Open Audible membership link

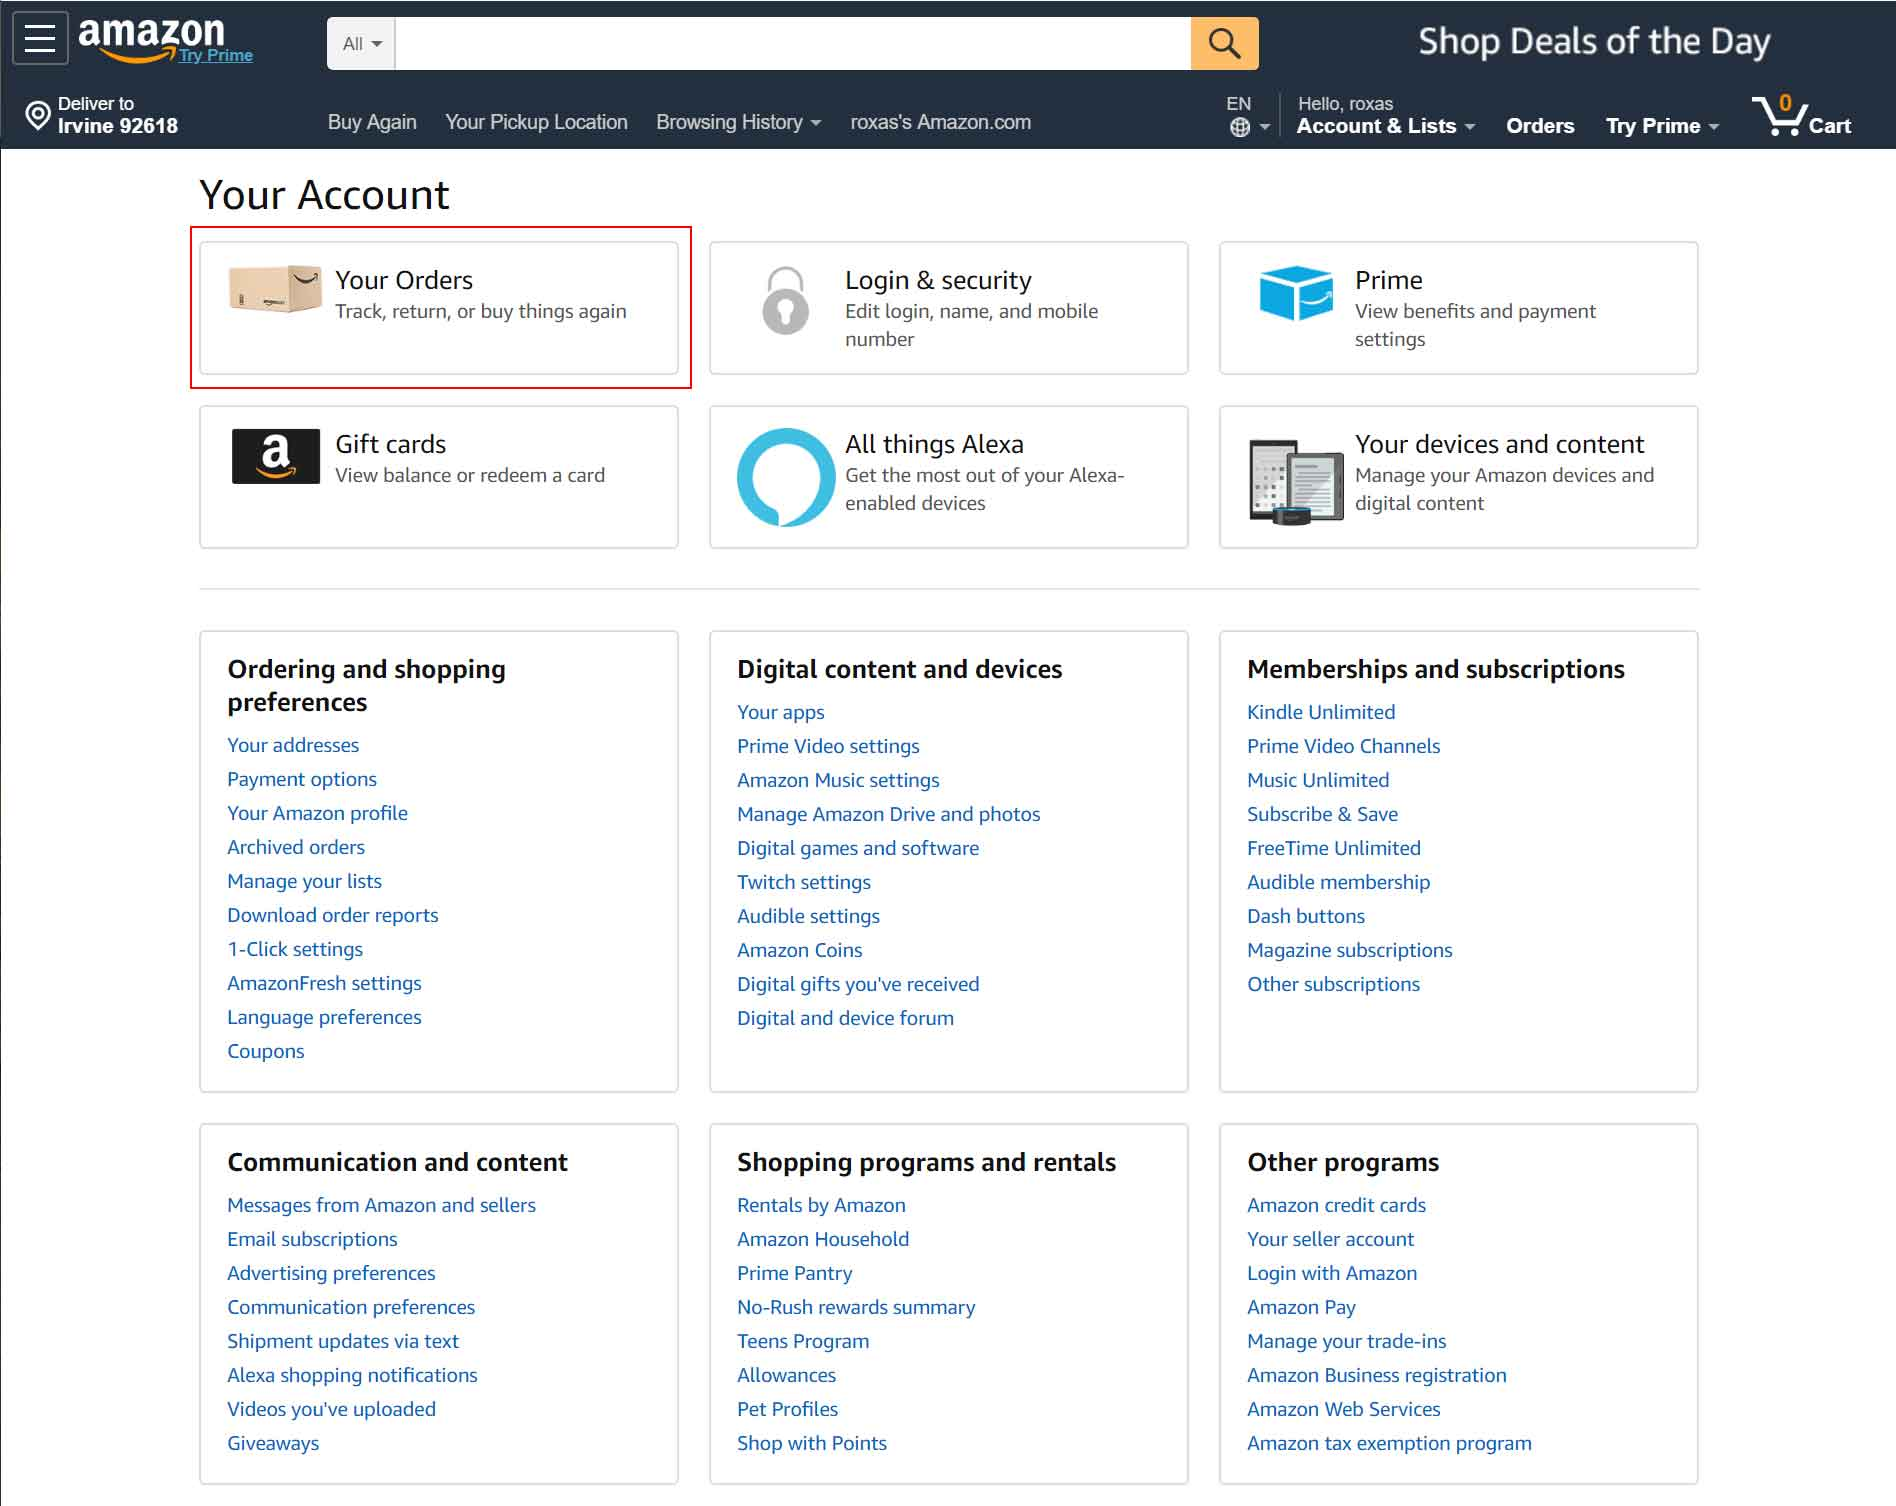pos(1339,882)
